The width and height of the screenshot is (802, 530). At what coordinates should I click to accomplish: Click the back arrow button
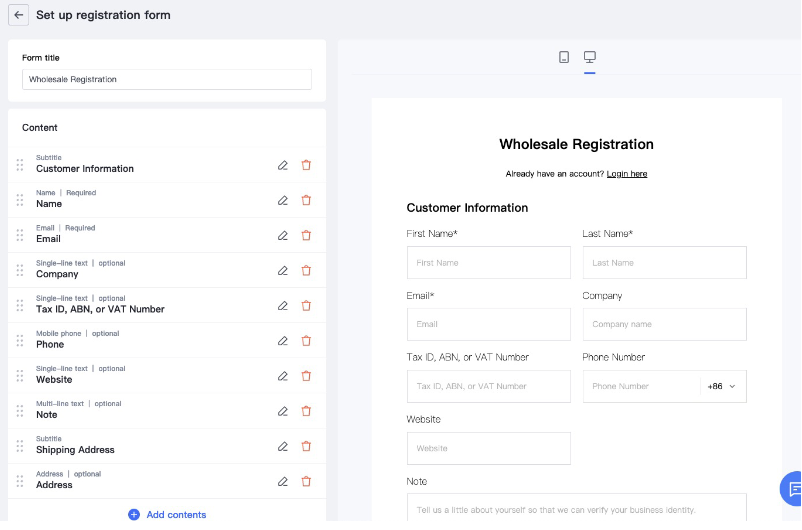click(18, 15)
